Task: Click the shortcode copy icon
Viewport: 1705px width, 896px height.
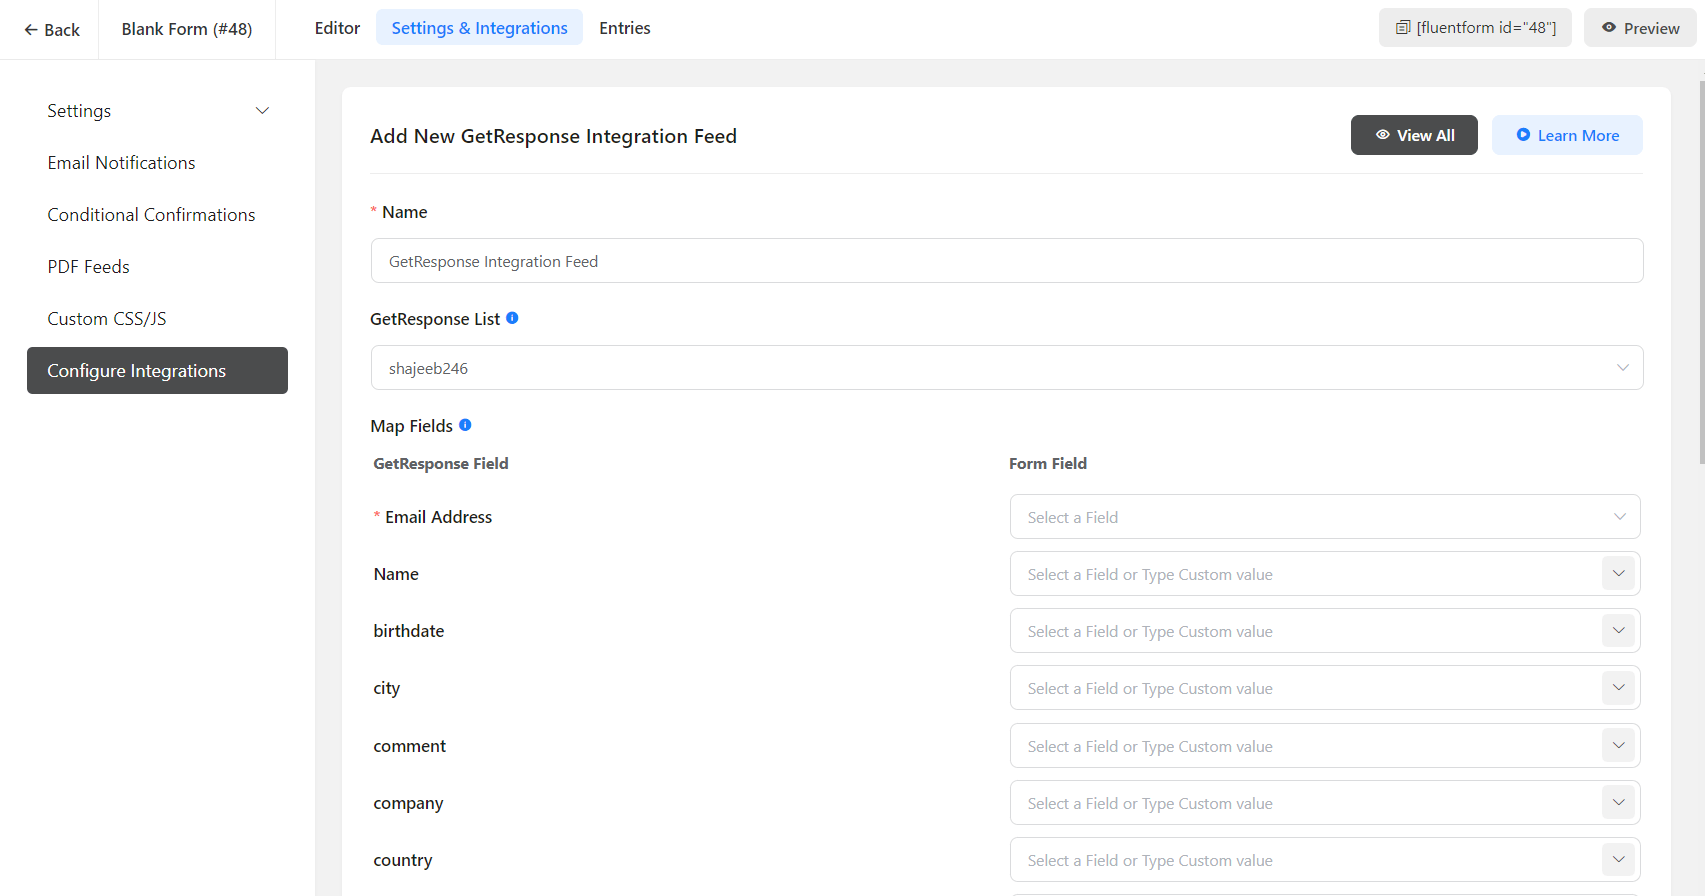Action: [1403, 28]
